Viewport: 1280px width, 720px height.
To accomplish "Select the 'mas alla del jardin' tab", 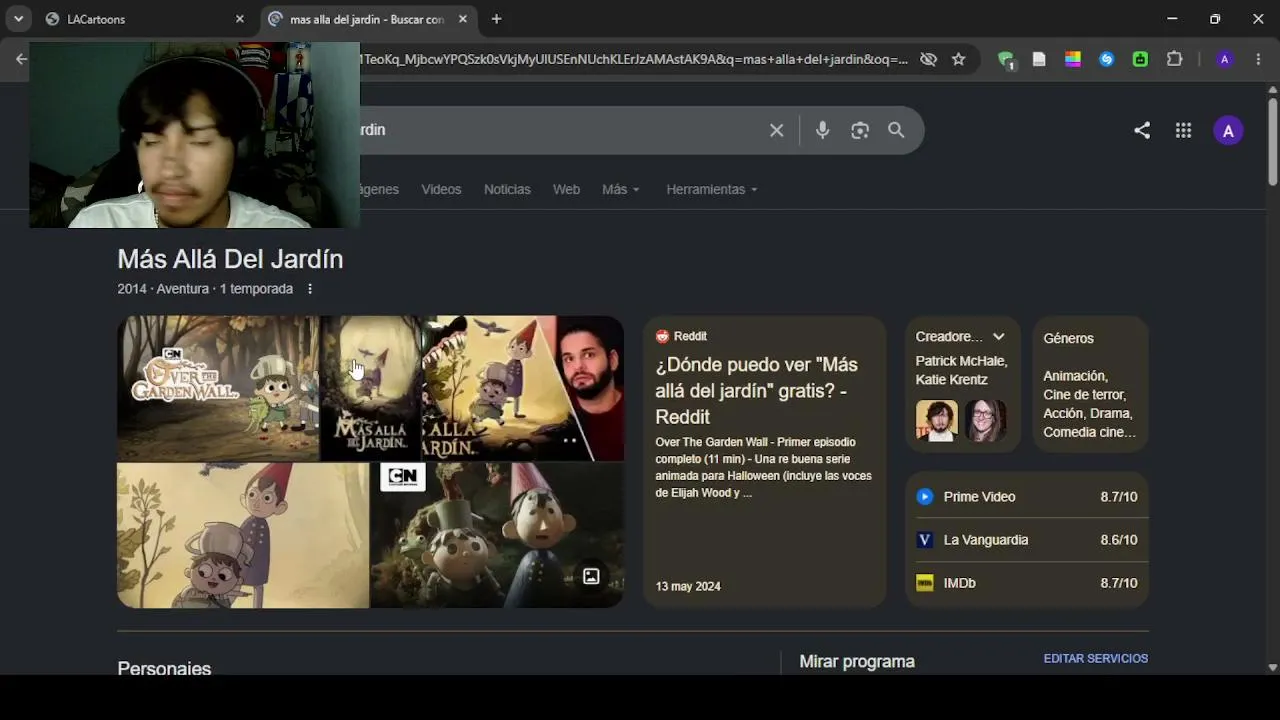I will (x=368, y=19).
